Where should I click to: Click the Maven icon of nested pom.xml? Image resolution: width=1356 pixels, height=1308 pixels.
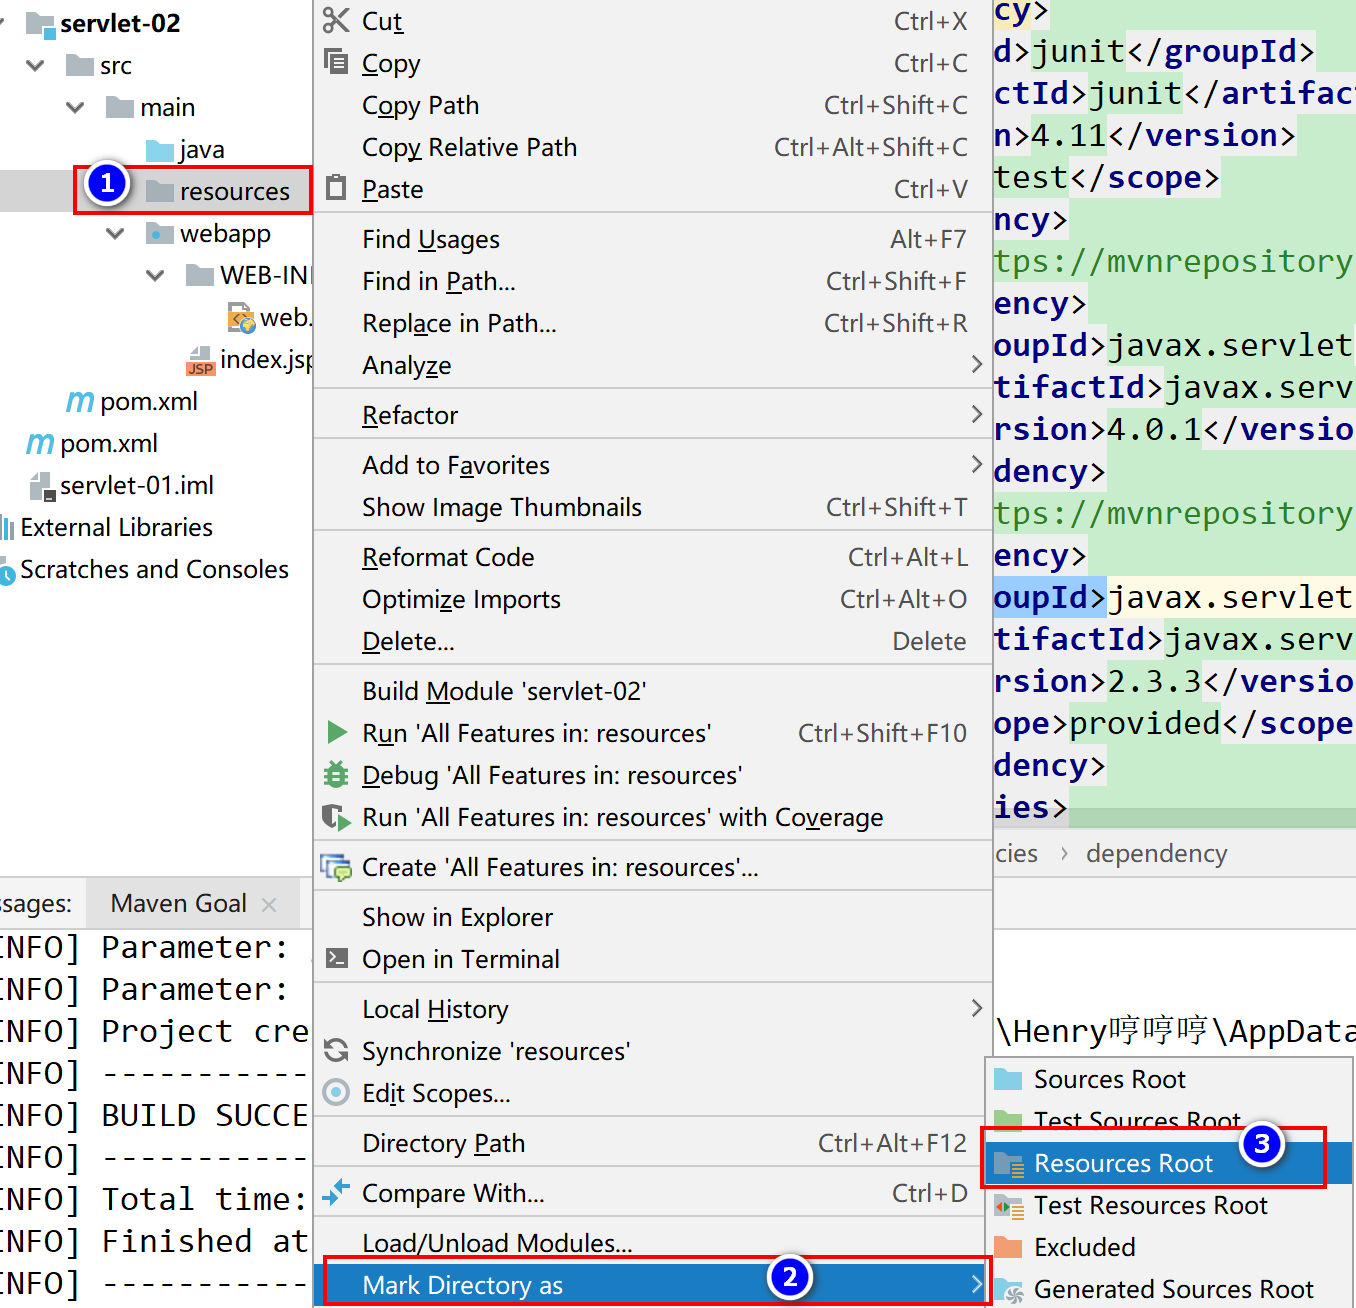click(80, 401)
